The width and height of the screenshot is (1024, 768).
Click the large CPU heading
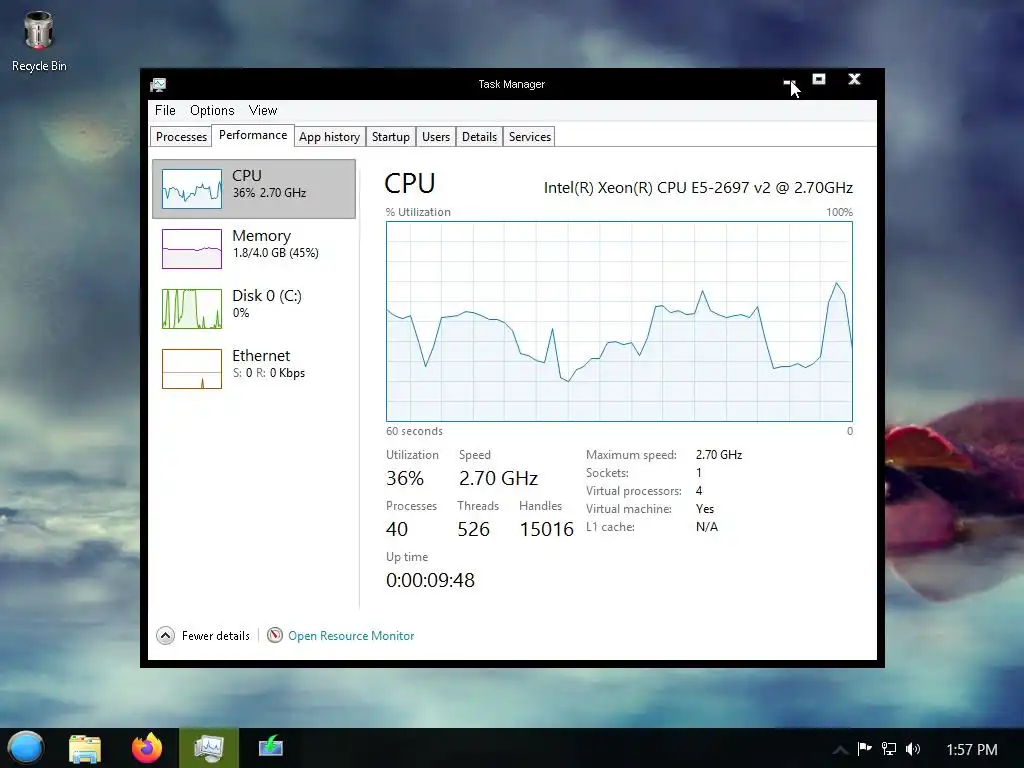(409, 184)
